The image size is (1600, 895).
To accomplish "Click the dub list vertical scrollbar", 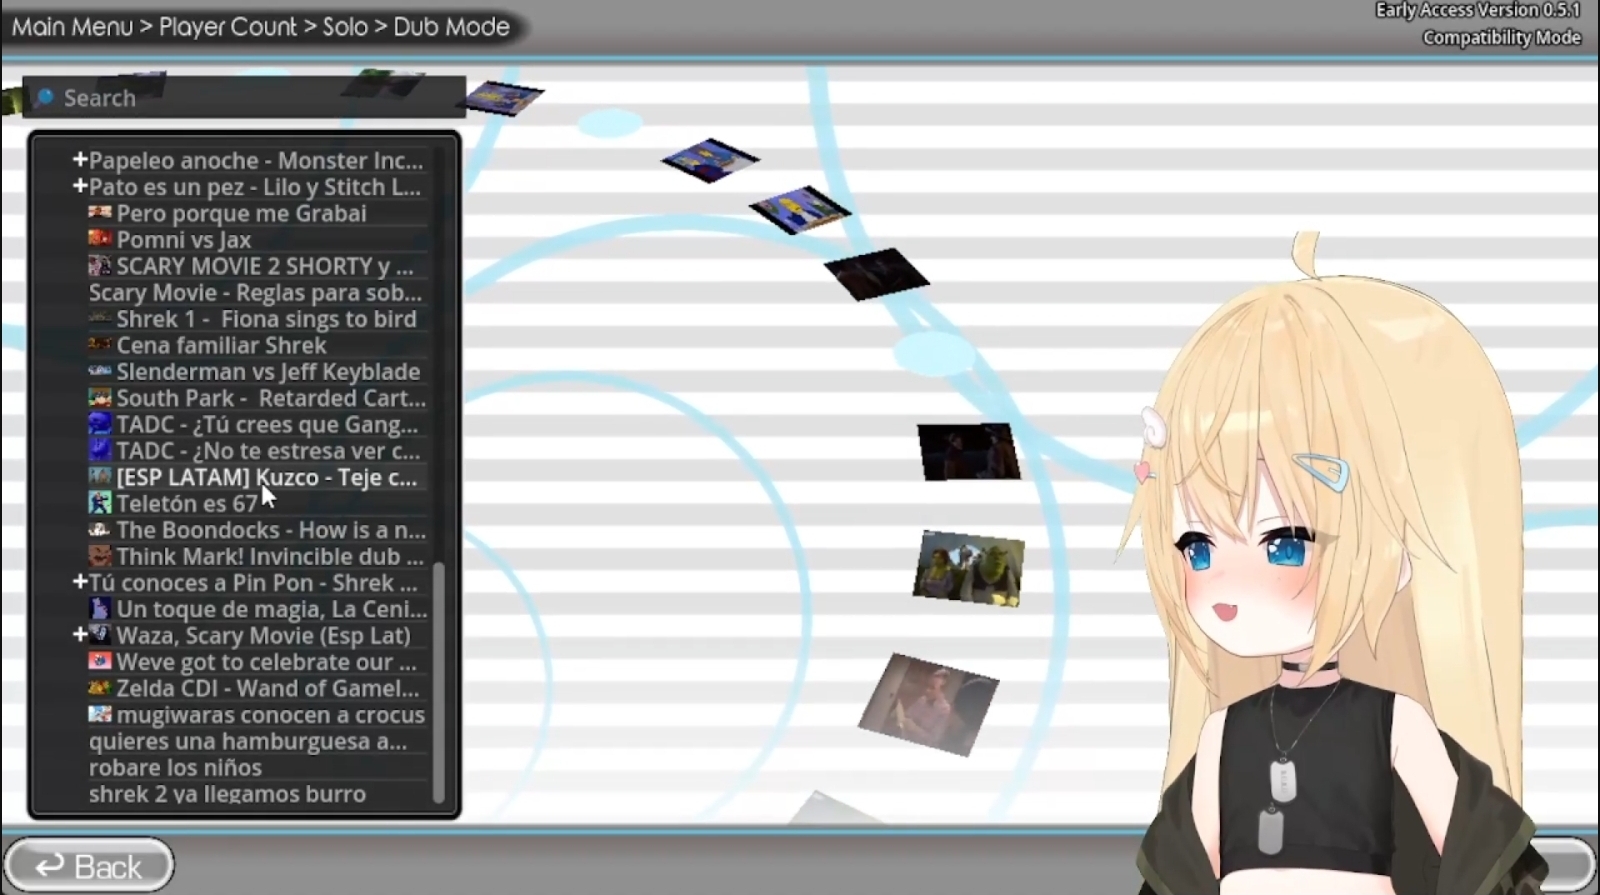I will [x=438, y=682].
